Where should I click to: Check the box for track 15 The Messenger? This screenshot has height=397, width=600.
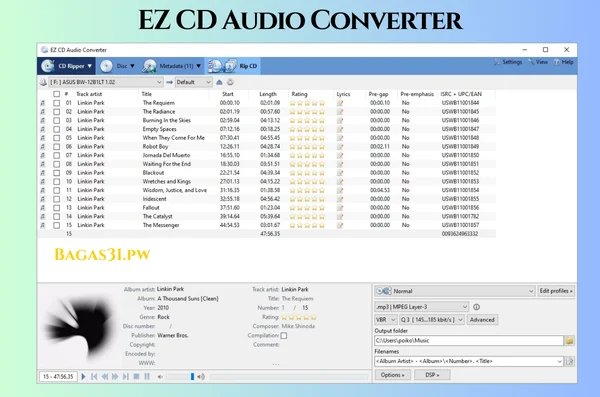(x=57, y=225)
